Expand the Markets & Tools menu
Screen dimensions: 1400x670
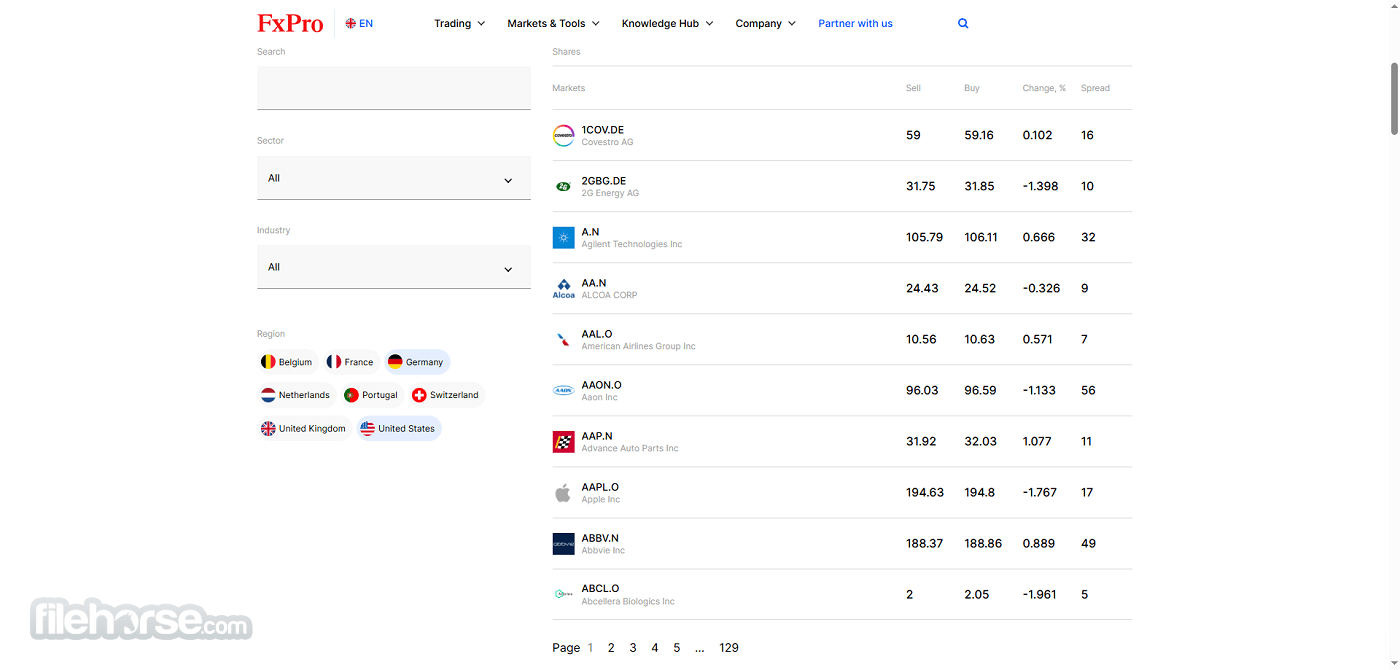click(x=554, y=23)
